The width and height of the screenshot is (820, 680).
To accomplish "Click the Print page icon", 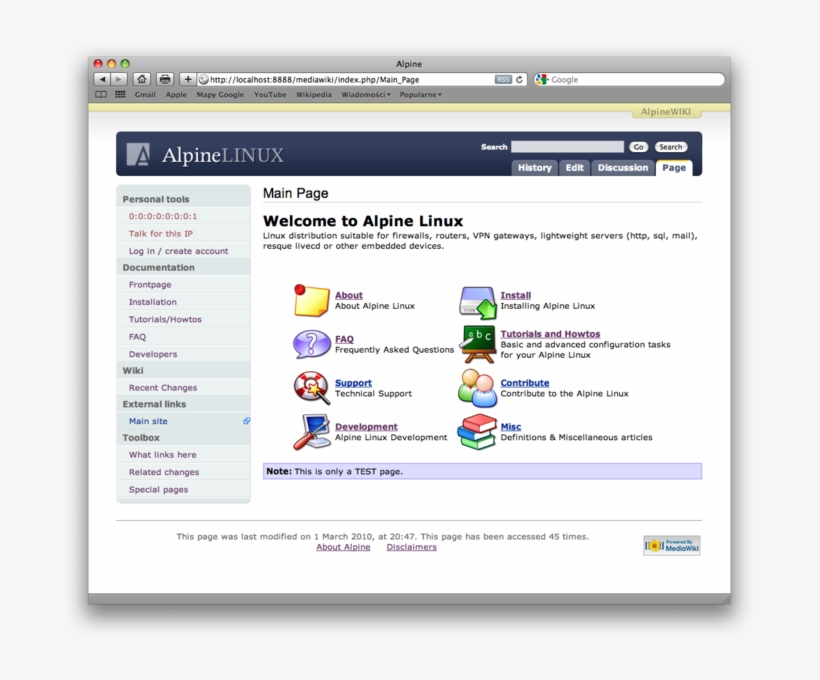I will click(x=165, y=80).
